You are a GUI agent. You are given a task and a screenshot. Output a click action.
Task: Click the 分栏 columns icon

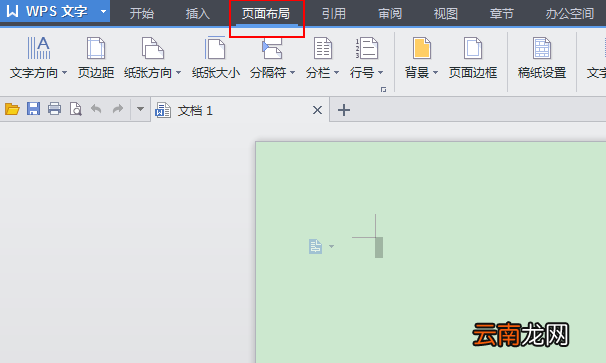(322, 48)
